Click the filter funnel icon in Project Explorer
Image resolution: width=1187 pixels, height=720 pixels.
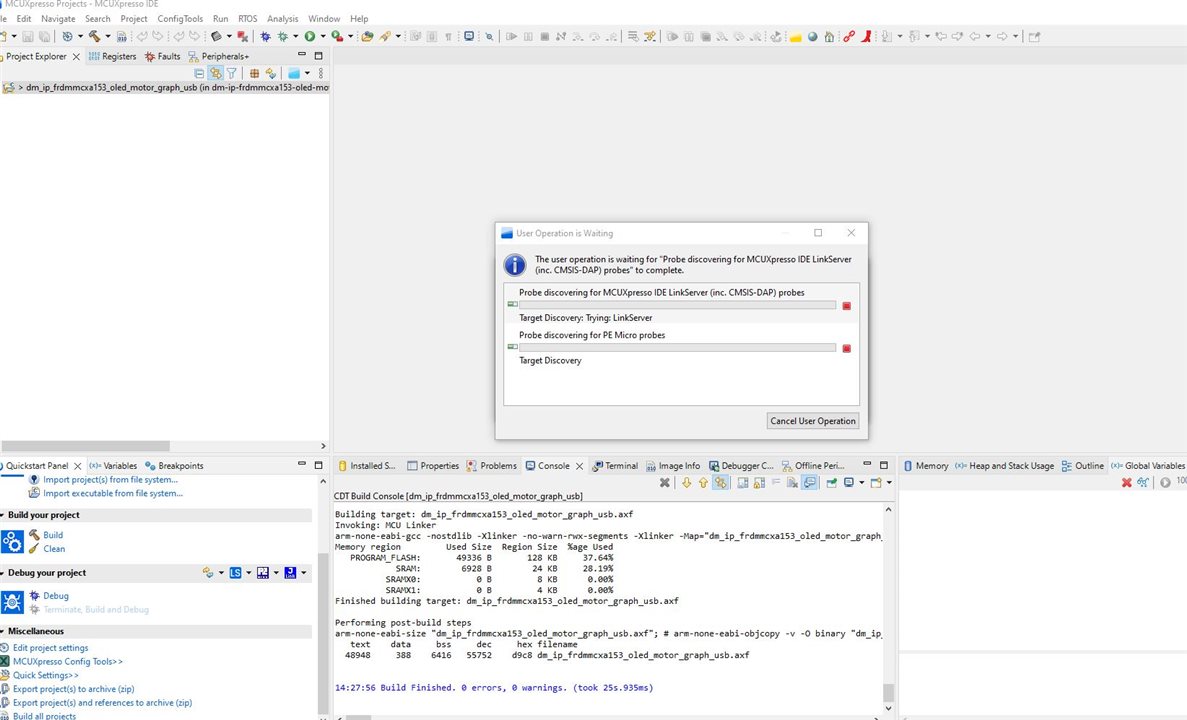pyautogui.click(x=232, y=73)
